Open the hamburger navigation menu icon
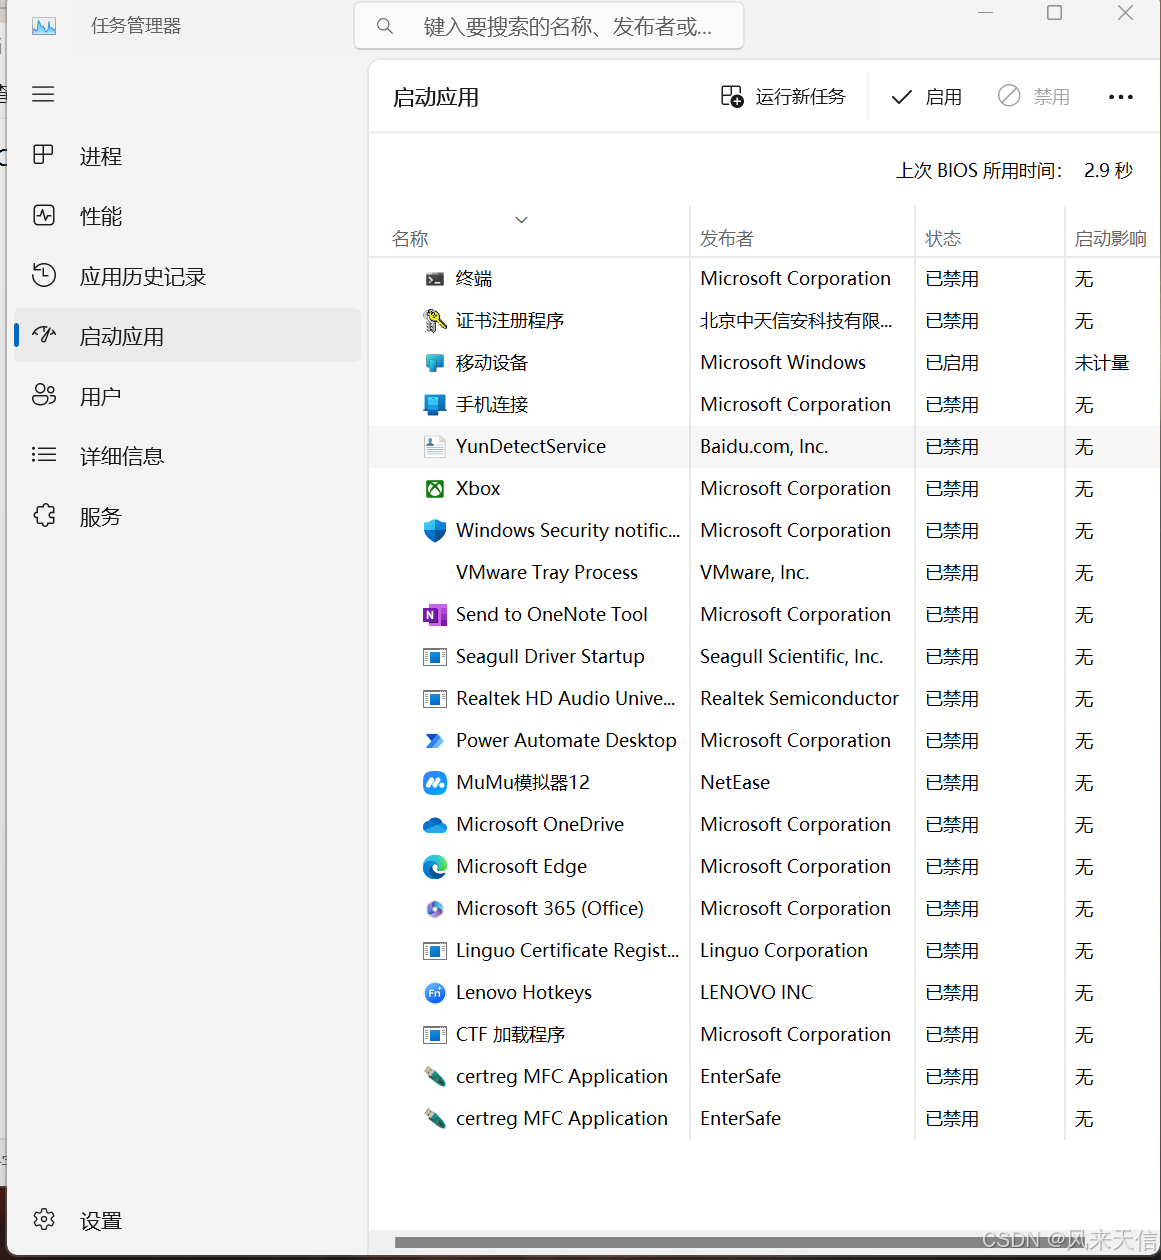This screenshot has width=1161, height=1260. point(43,94)
